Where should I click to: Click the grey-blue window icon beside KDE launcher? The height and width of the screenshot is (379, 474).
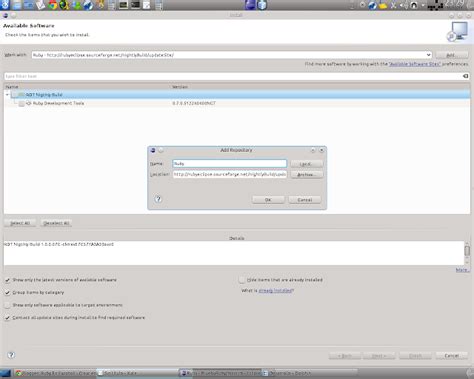(x=16, y=5)
